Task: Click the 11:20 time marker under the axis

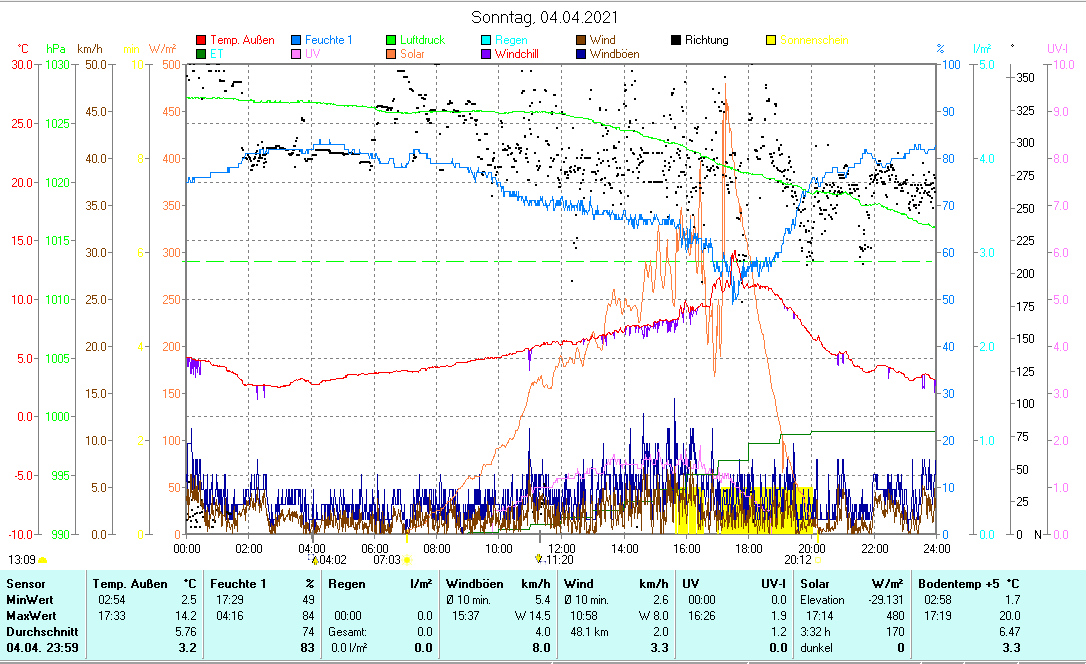Action: click(558, 560)
